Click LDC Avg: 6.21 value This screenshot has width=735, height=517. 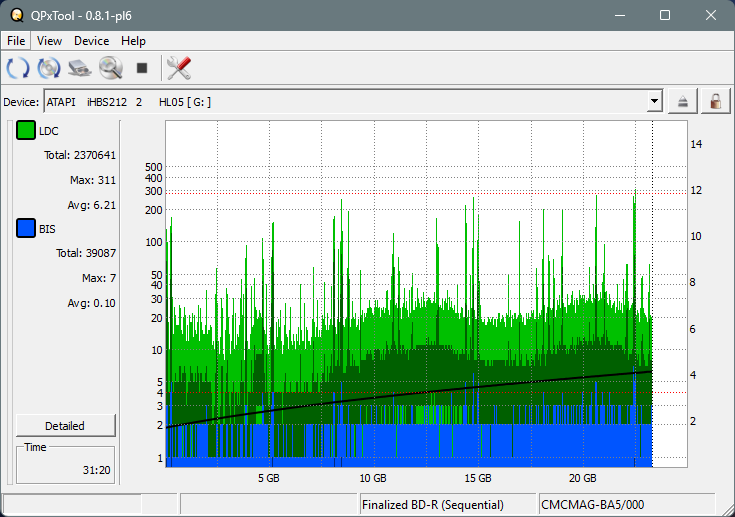pyautogui.click(x=91, y=205)
